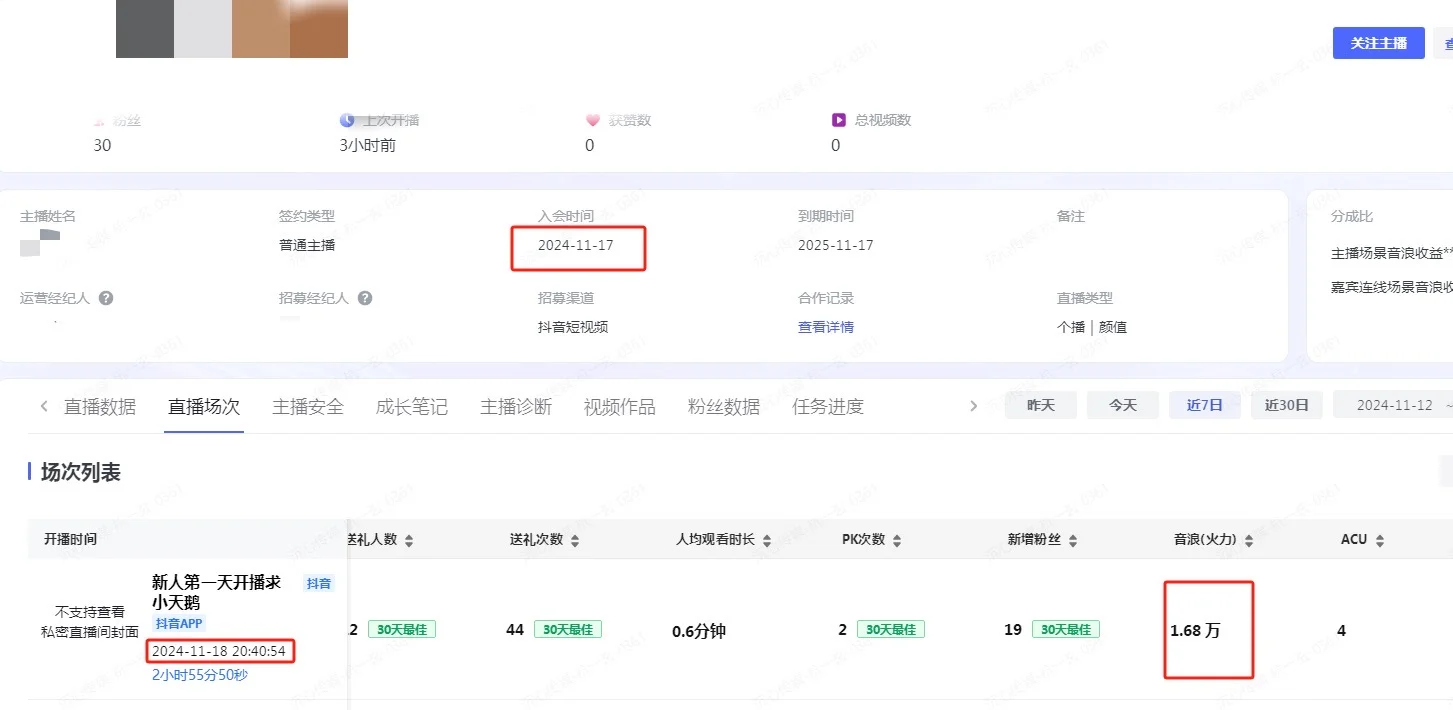Image resolution: width=1453 pixels, height=710 pixels.
Task: Filter by 昨天
Action: pyautogui.click(x=1041, y=405)
